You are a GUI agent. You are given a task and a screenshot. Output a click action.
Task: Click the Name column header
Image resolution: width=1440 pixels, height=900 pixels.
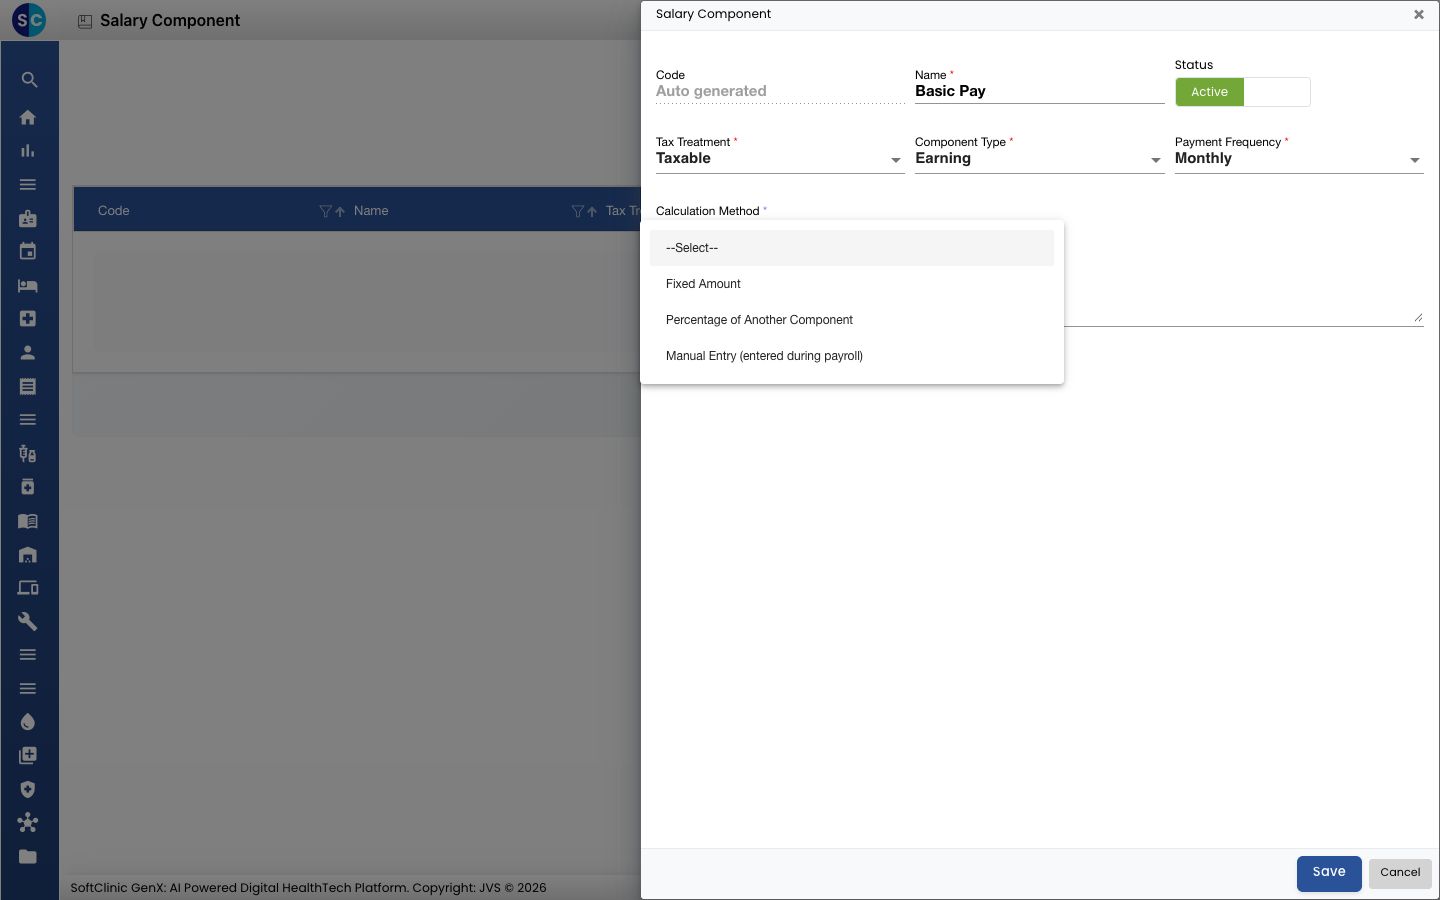[x=371, y=211]
